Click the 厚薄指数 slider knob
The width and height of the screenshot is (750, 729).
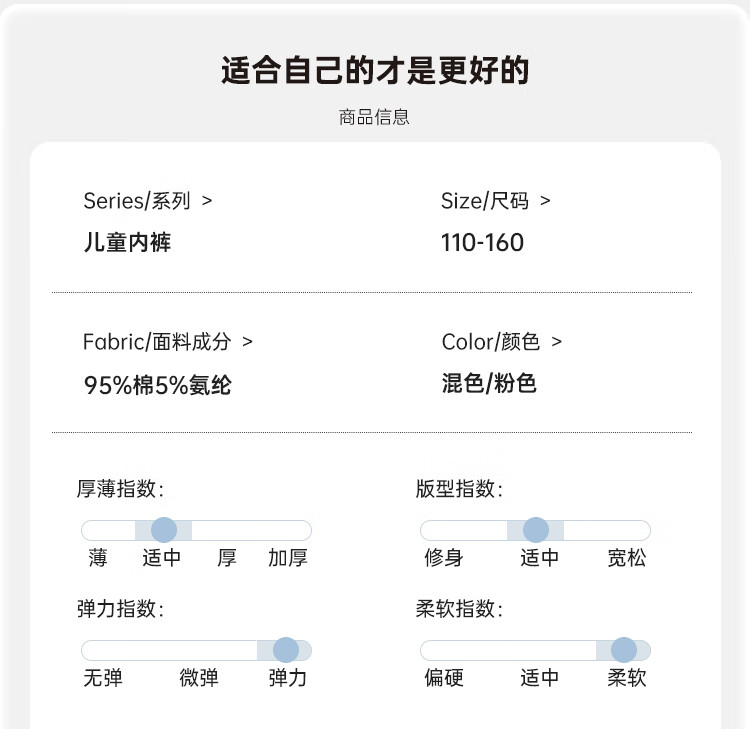click(164, 530)
